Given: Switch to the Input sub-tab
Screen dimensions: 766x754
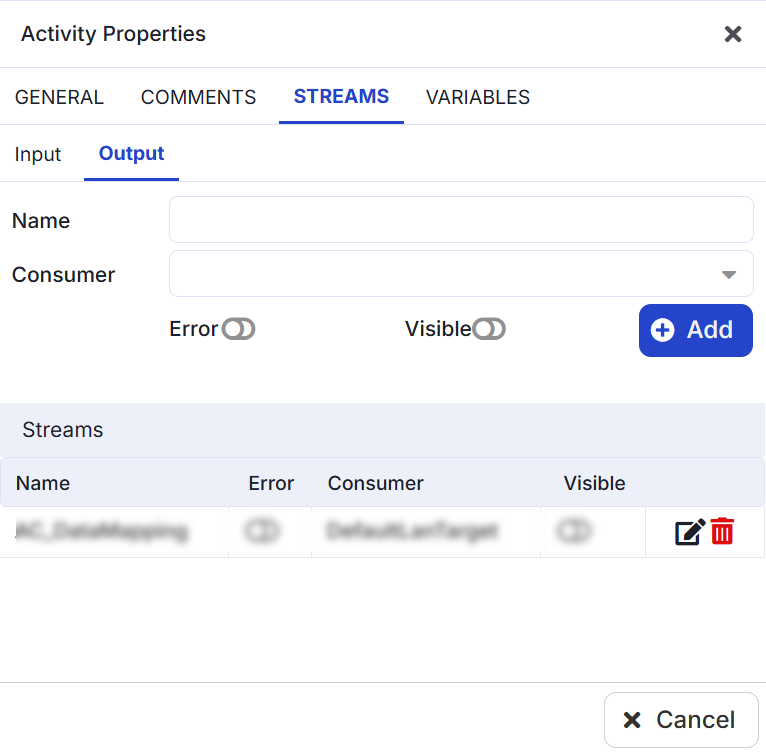Looking at the screenshot, I should point(38,154).
